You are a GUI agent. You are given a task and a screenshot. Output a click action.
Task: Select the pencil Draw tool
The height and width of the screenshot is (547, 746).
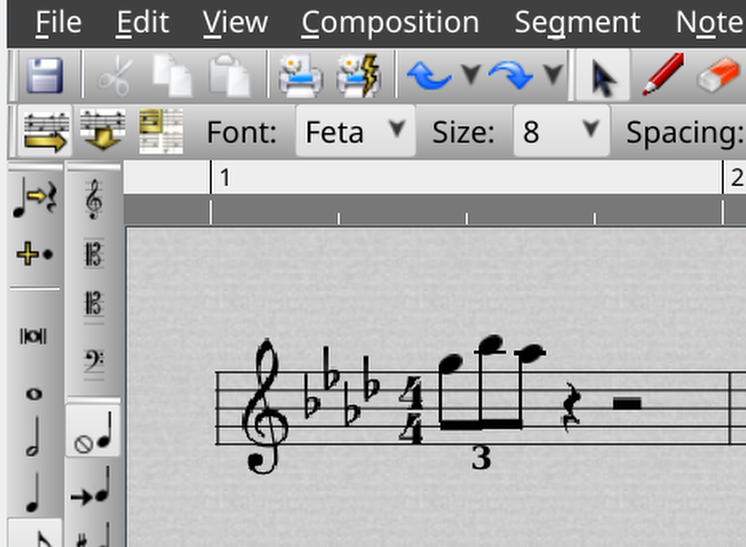[x=661, y=76]
